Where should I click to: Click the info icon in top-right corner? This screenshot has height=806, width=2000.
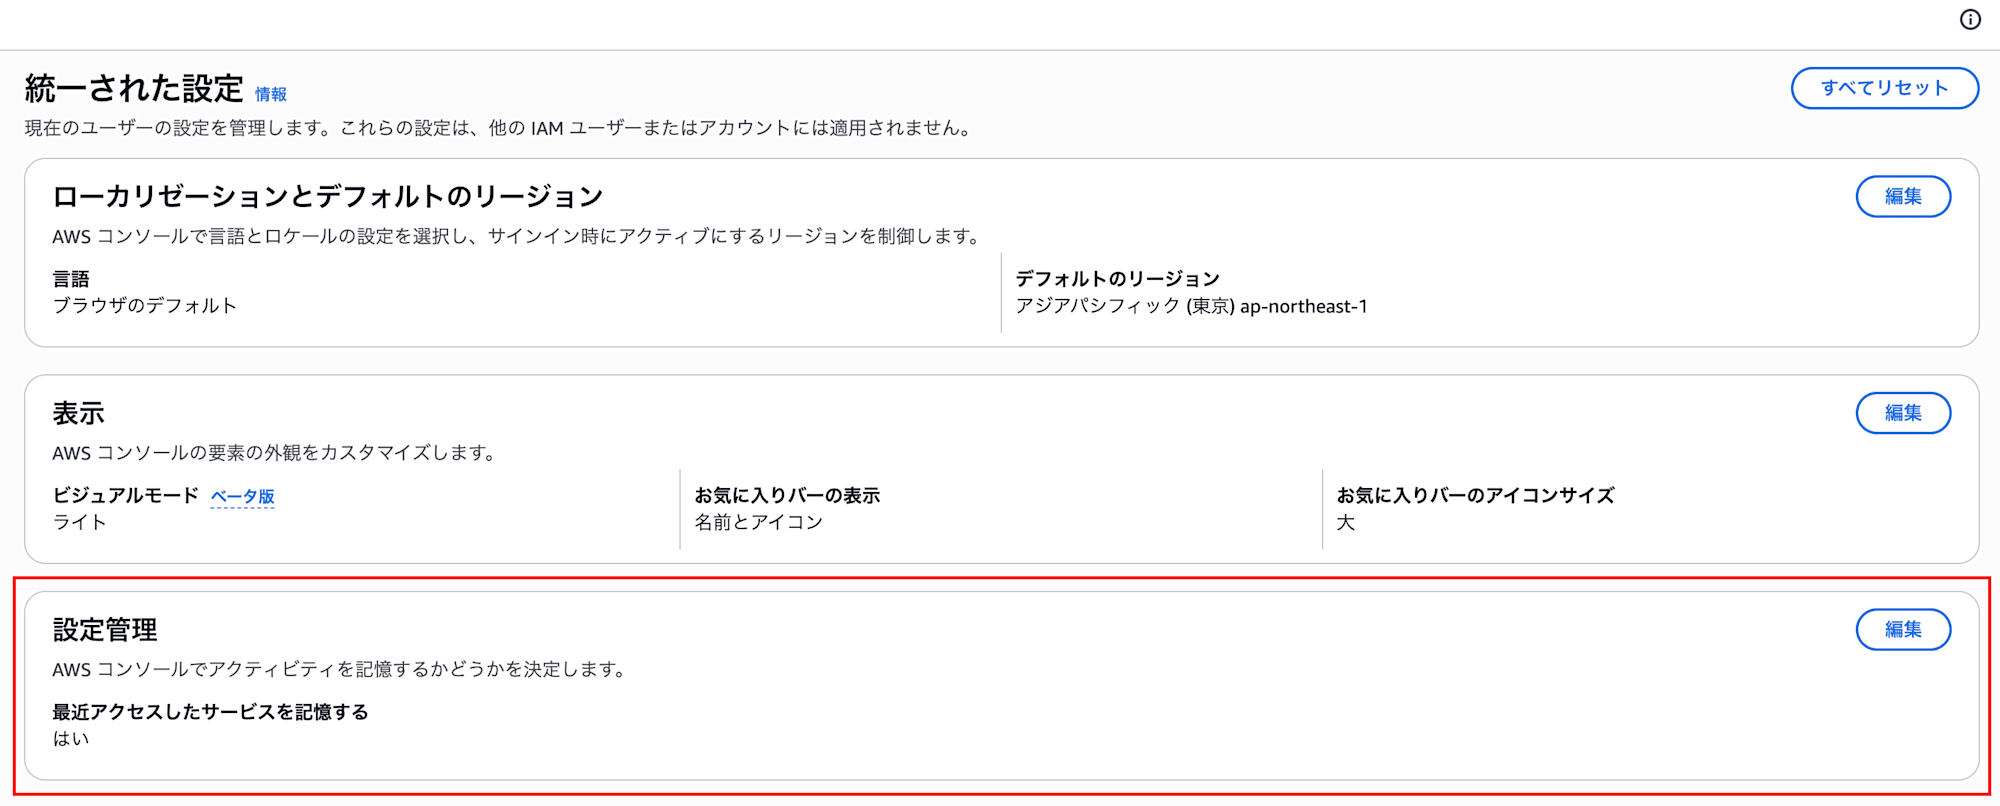pyautogui.click(x=1969, y=20)
